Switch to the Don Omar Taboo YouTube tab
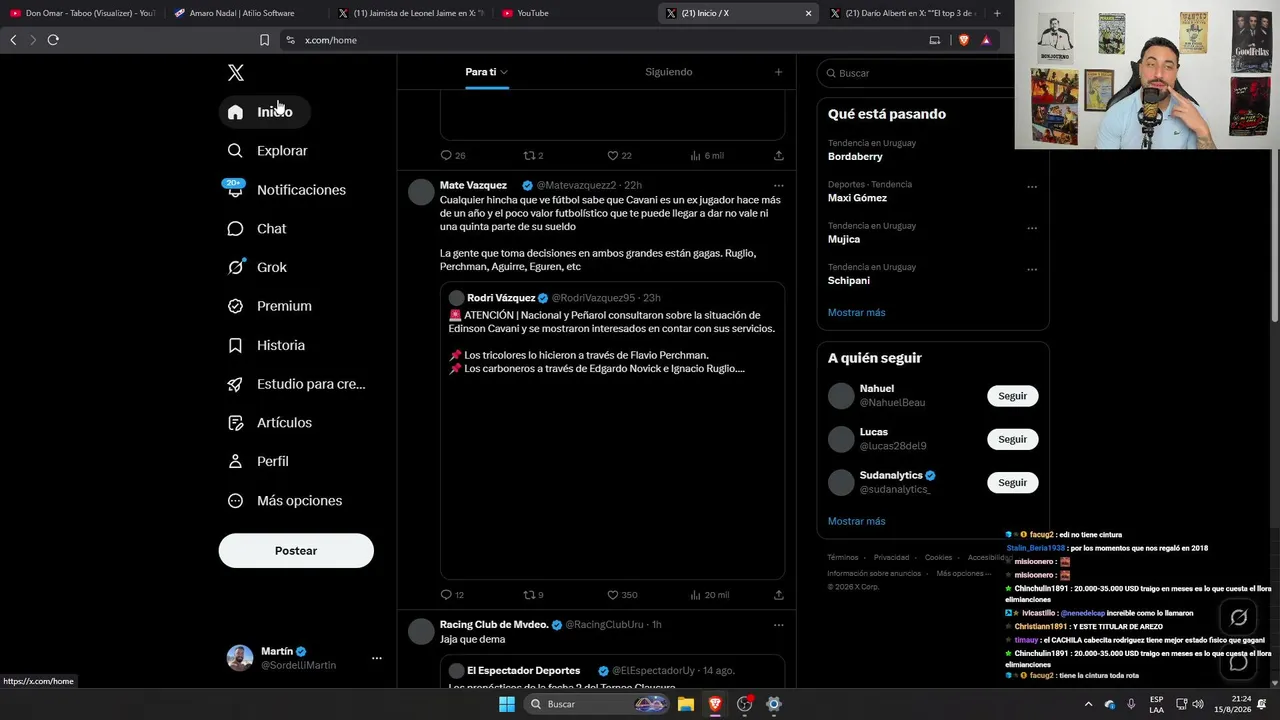Image resolution: width=1280 pixels, height=720 pixels. (83, 13)
